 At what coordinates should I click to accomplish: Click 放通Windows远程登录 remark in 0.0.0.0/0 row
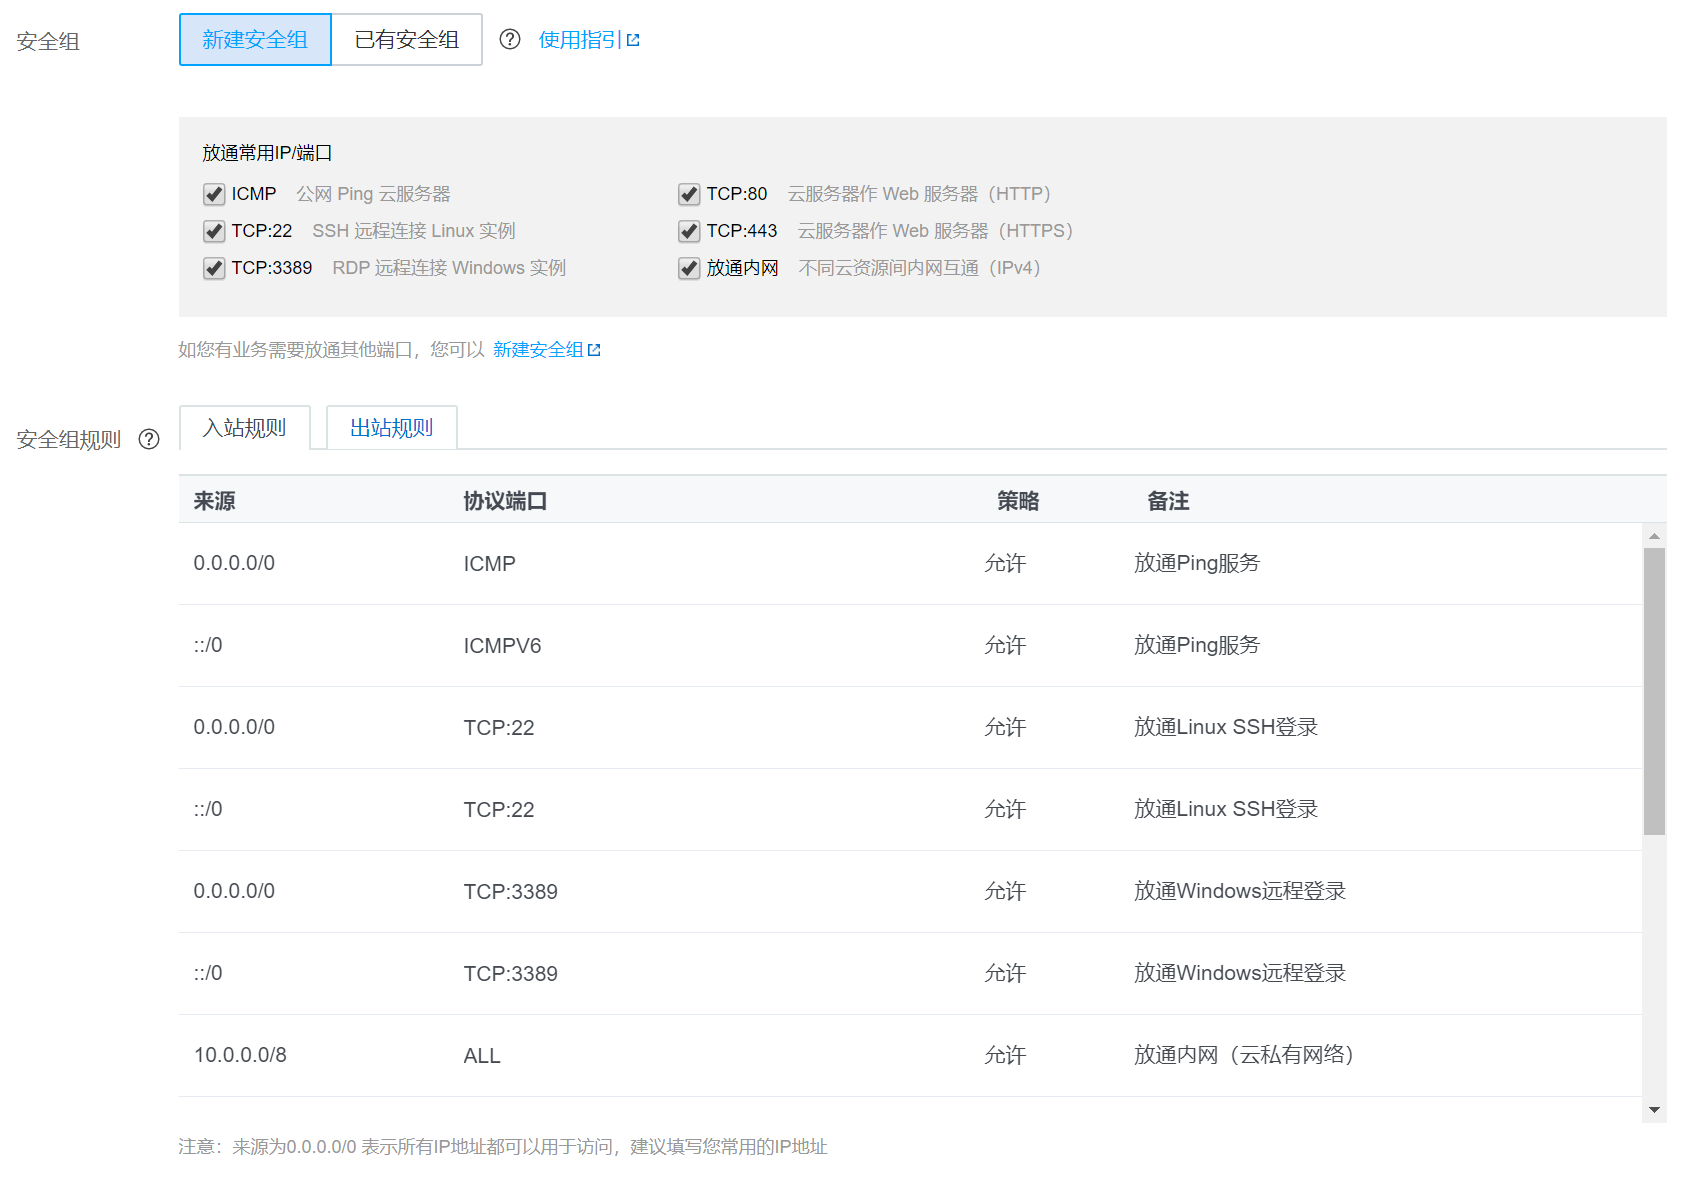pyautogui.click(x=1240, y=891)
